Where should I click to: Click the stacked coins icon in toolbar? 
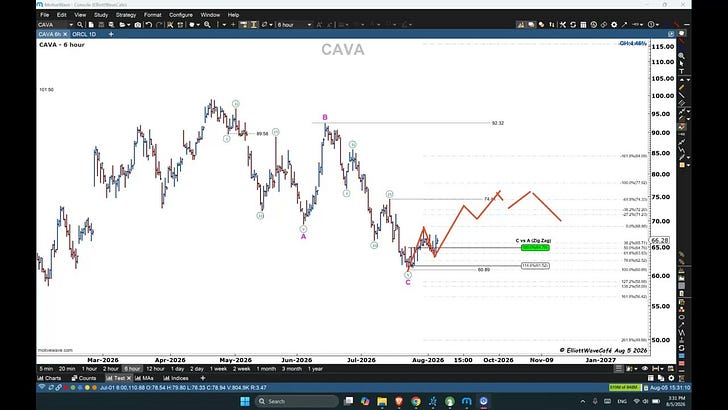541,25
